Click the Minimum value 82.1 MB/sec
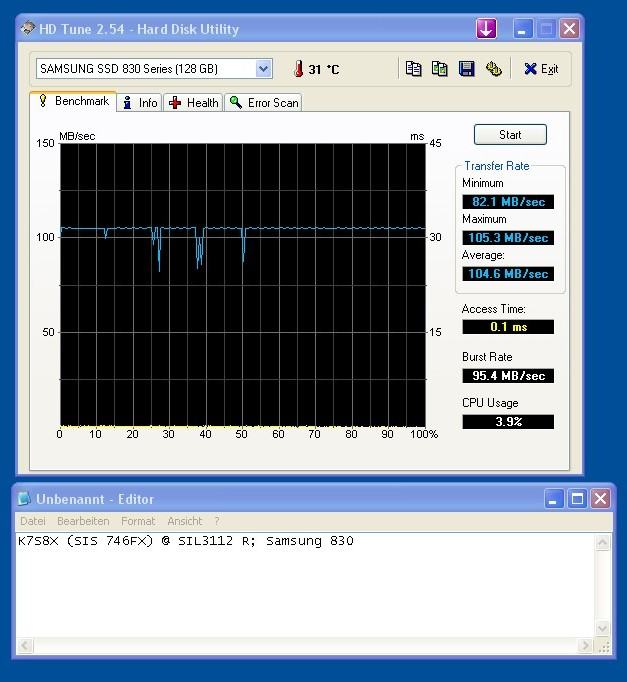Image resolution: width=627 pixels, height=682 pixels. point(508,201)
